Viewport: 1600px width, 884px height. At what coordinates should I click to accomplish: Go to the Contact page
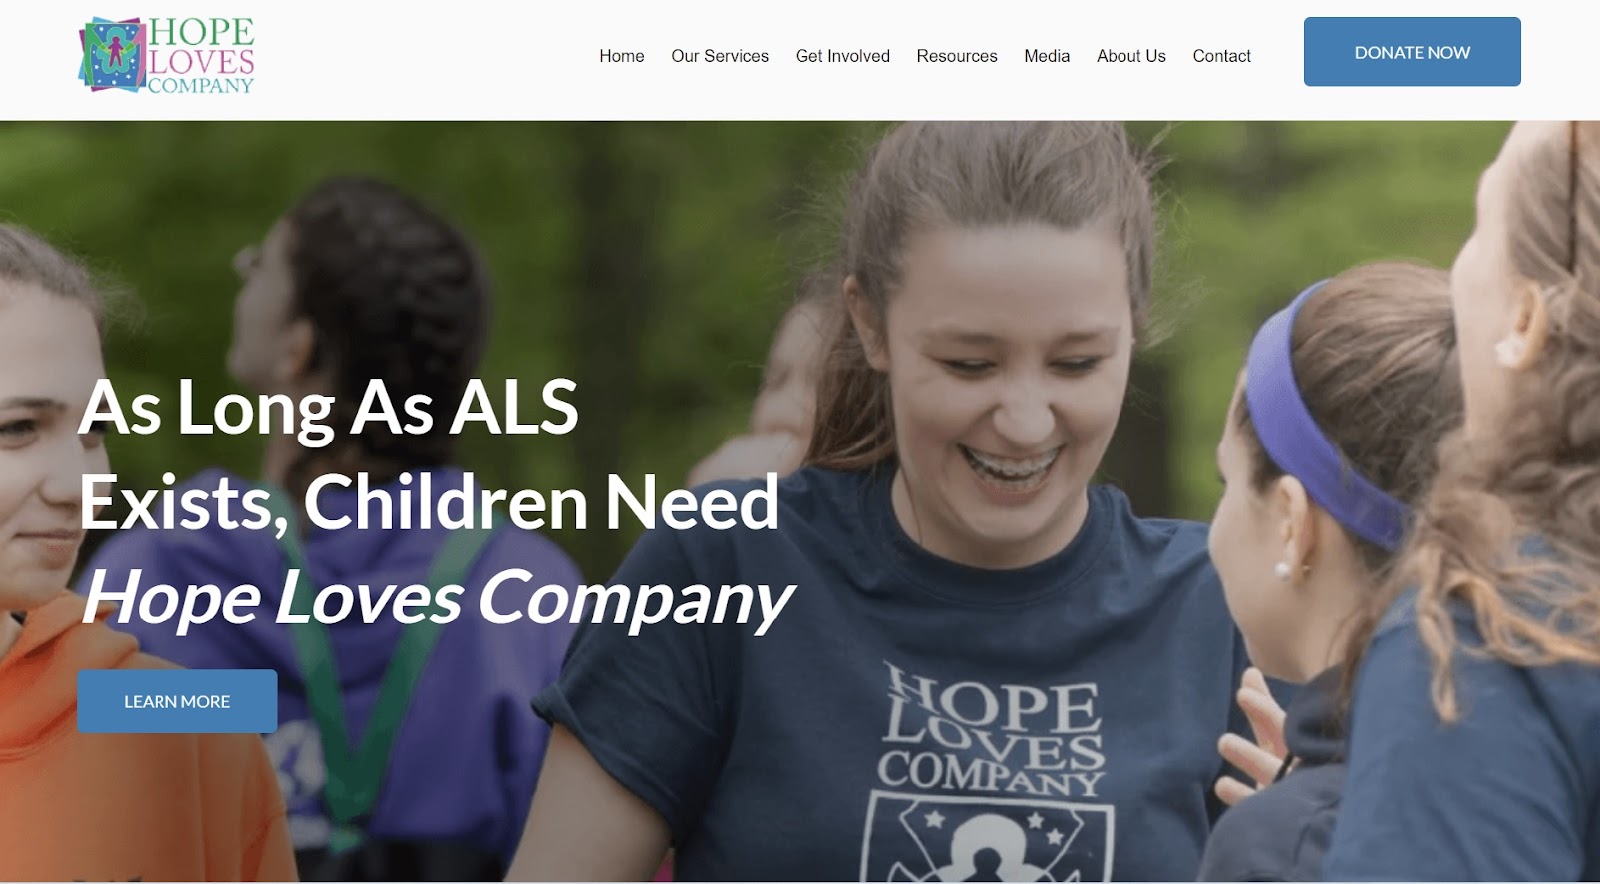coord(1221,56)
